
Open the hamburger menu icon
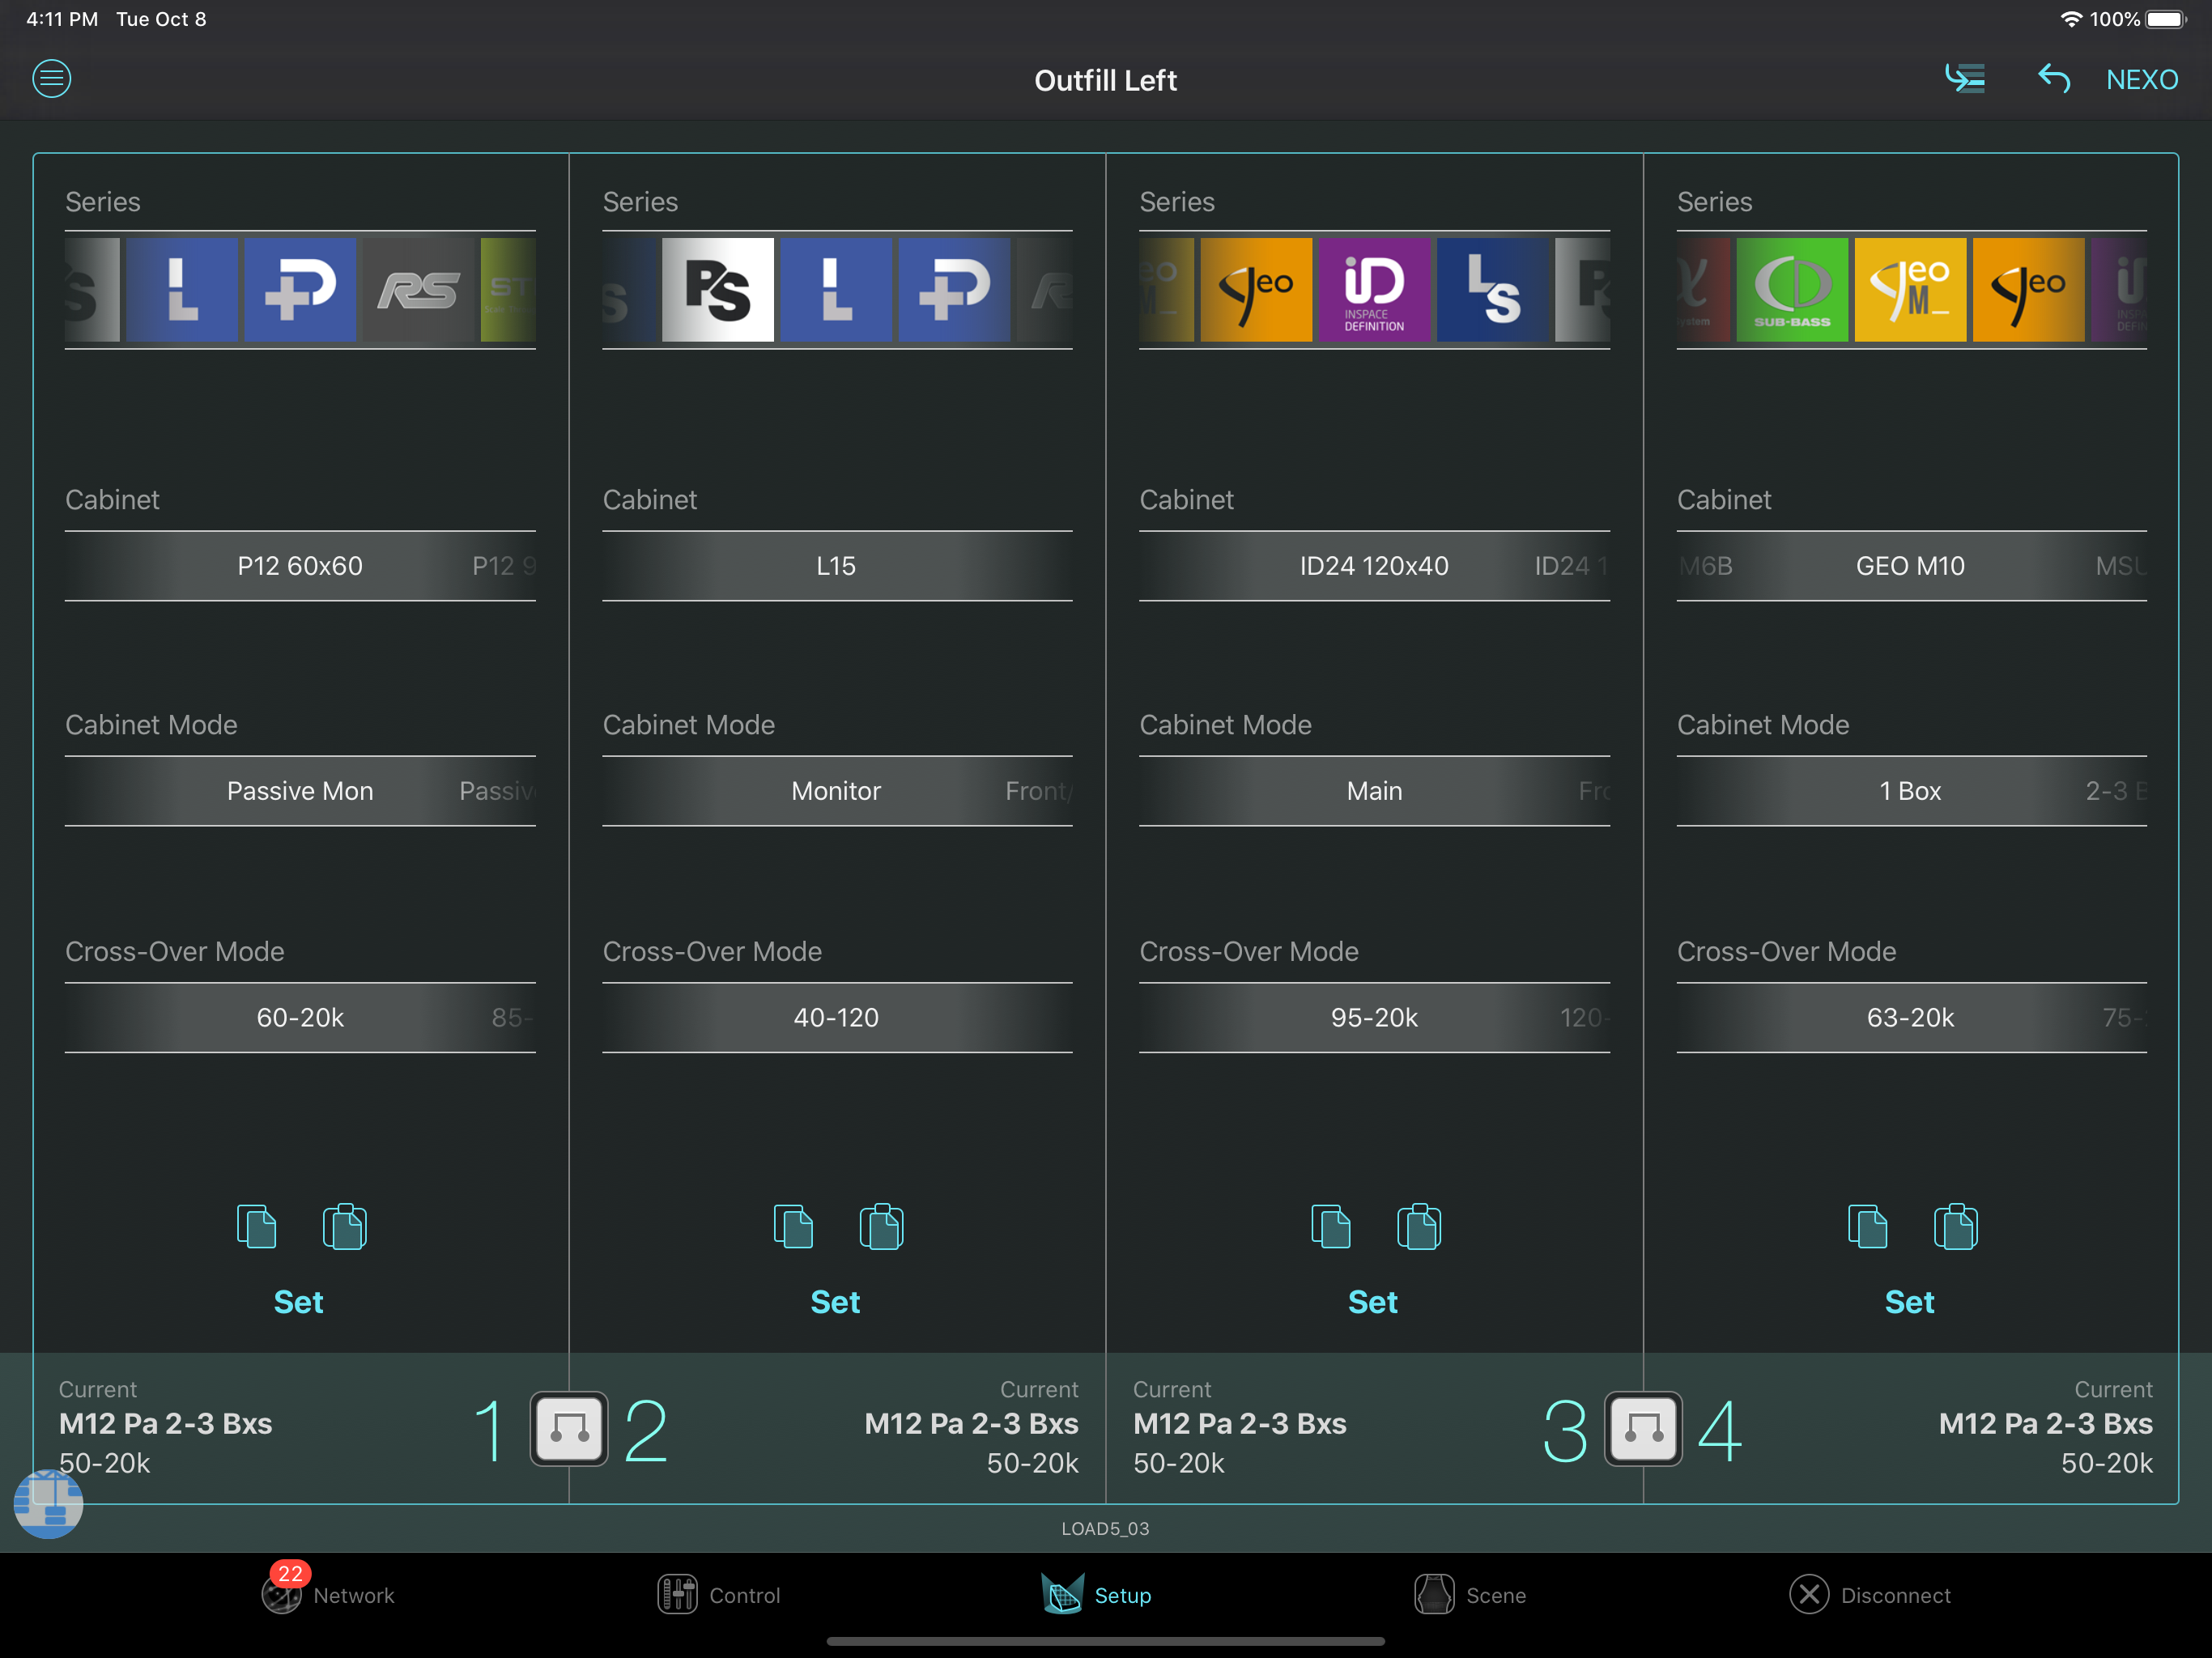(52, 78)
